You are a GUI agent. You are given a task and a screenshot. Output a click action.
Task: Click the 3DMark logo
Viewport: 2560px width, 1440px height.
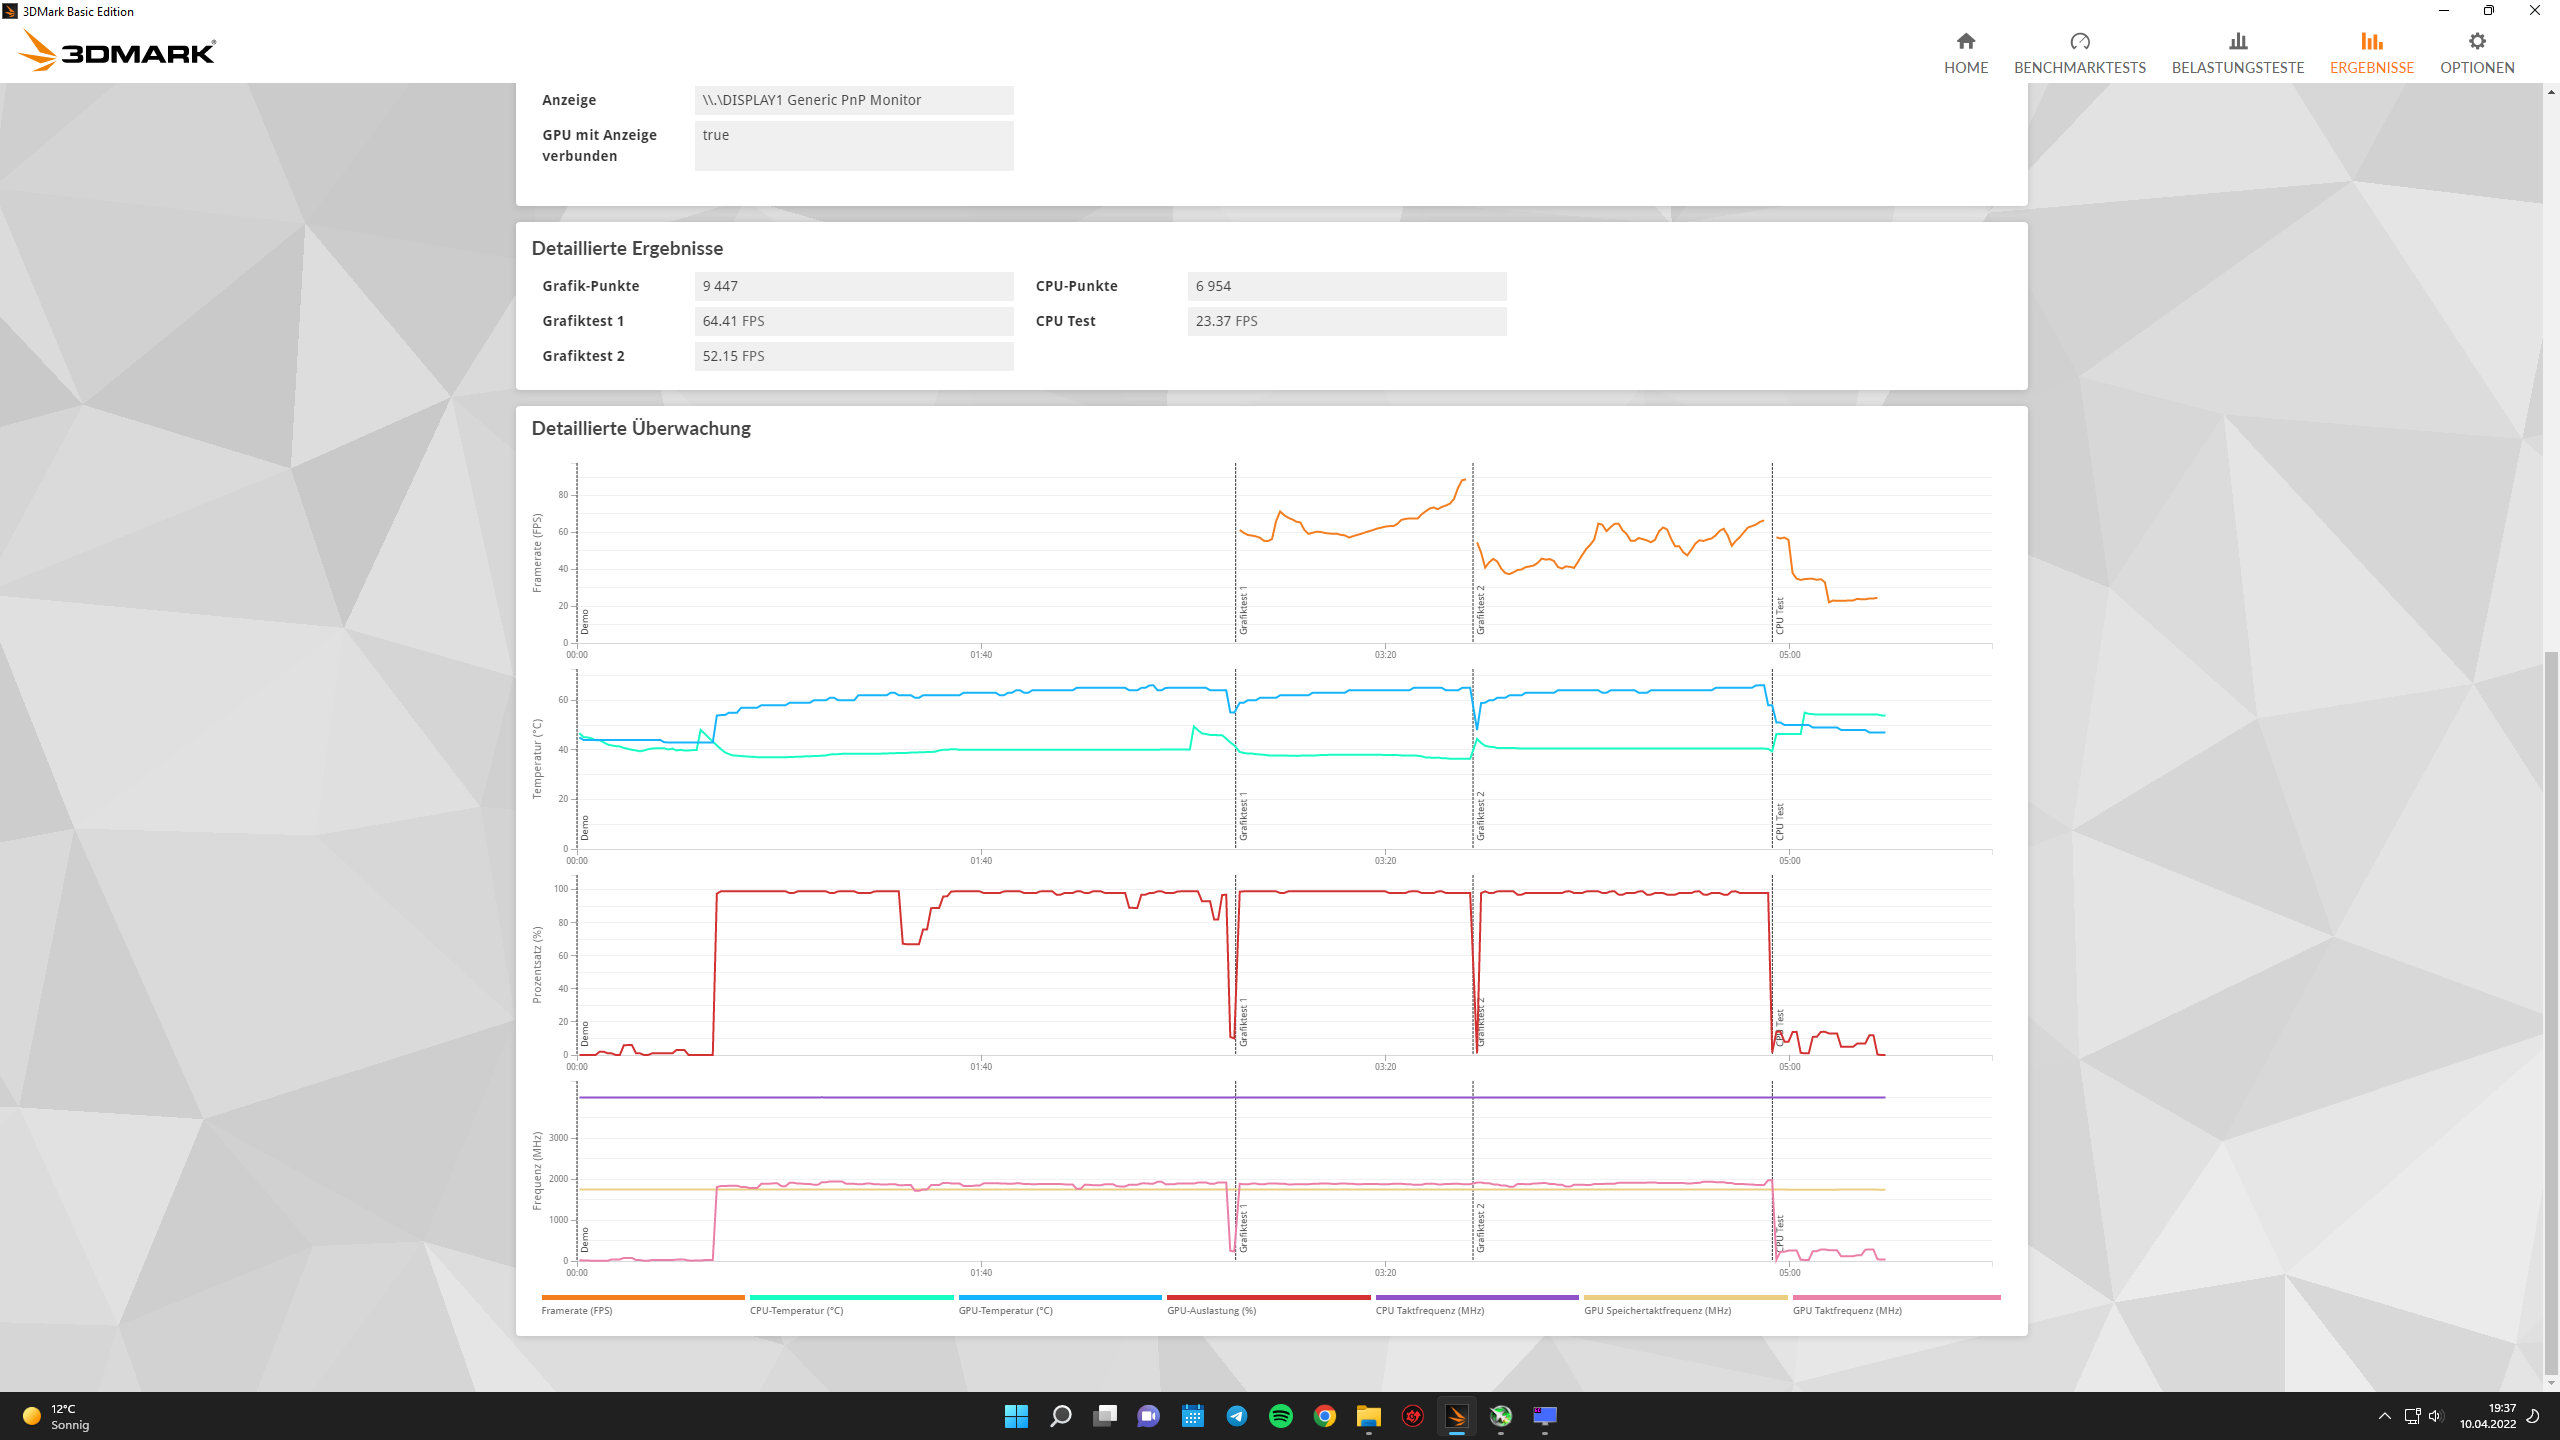[118, 51]
